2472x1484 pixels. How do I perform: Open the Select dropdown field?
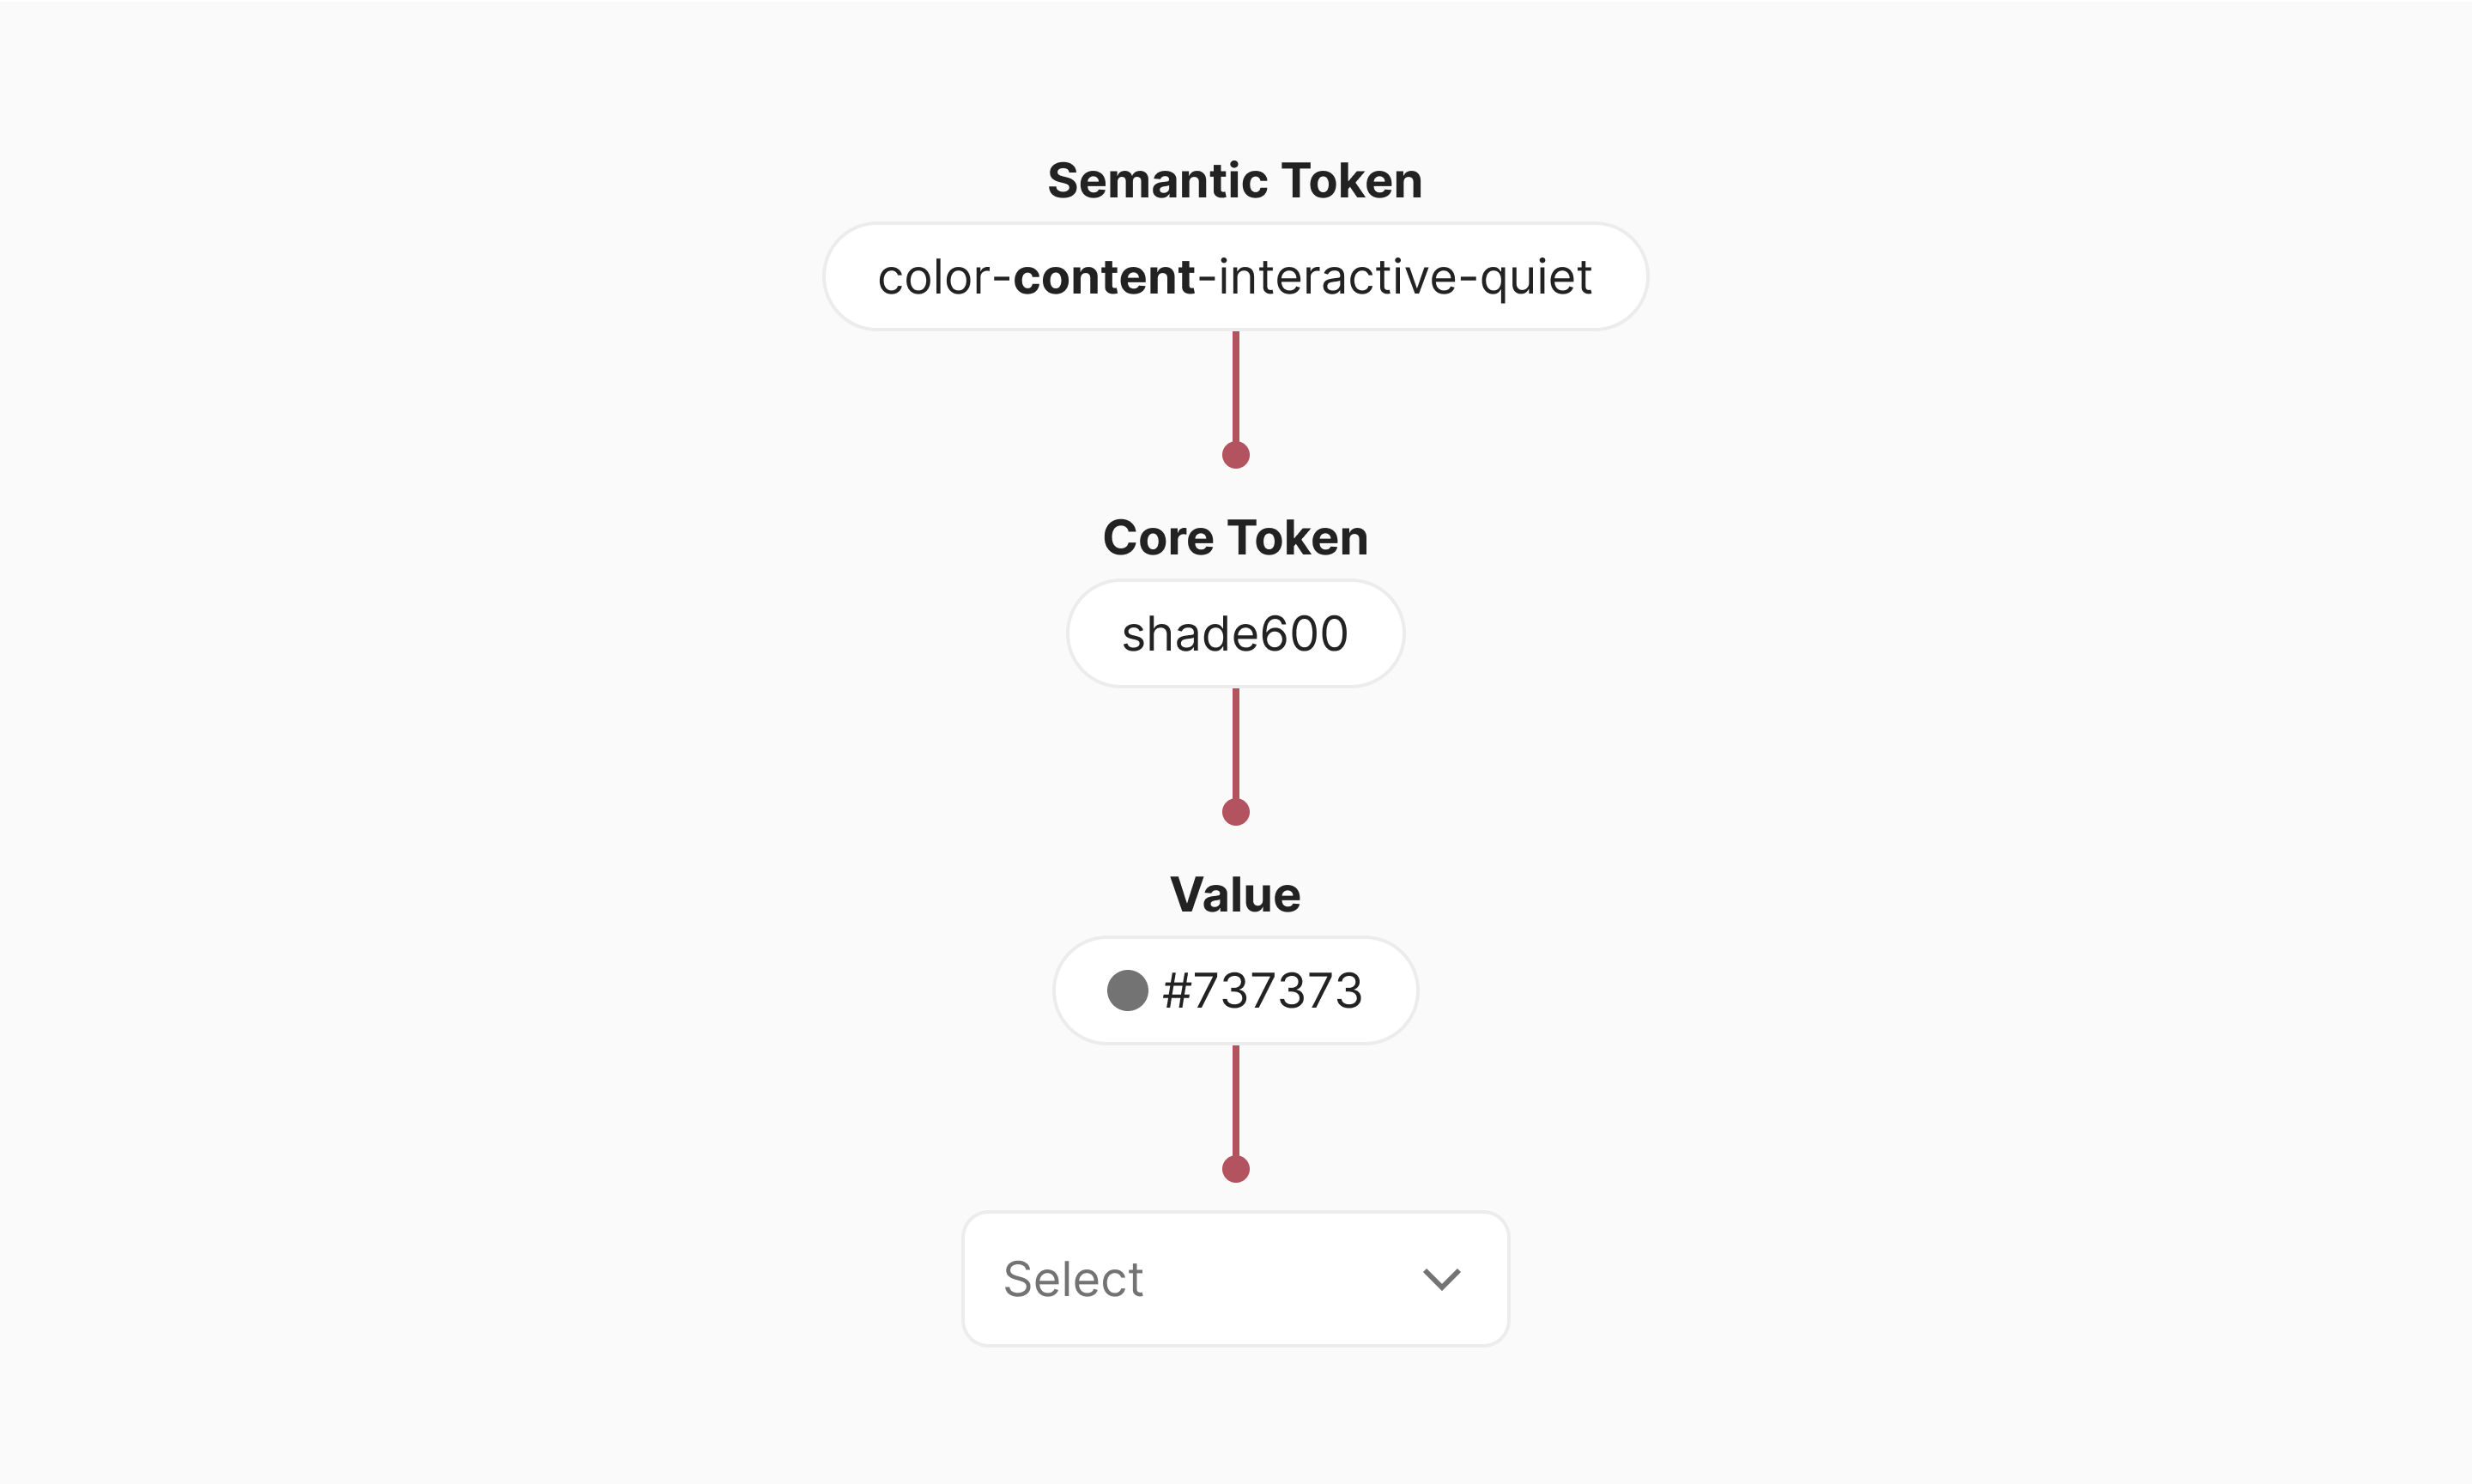click(x=1235, y=1279)
